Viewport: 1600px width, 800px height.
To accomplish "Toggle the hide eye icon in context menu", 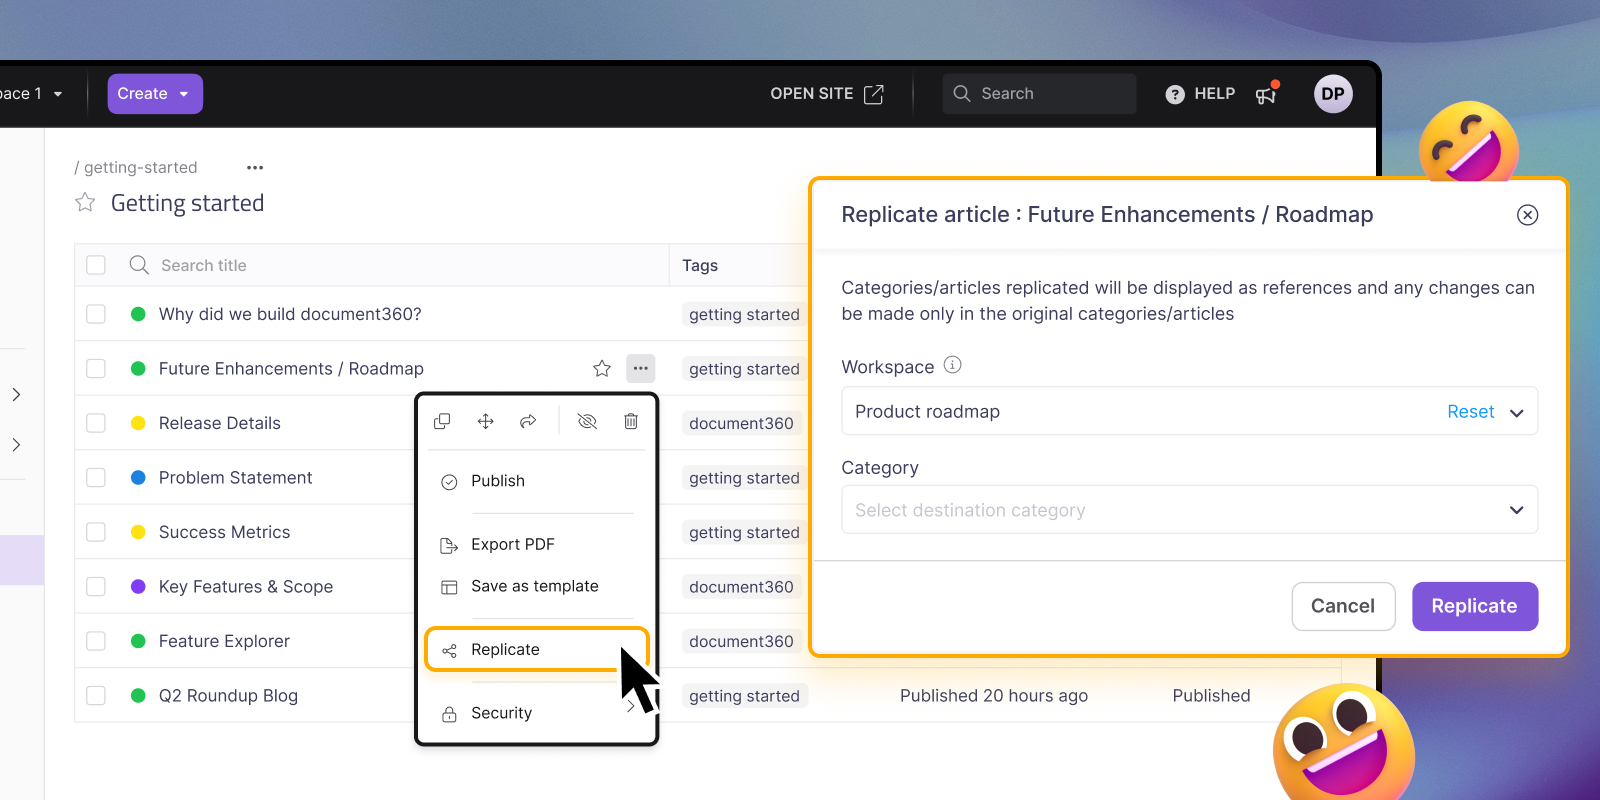I will [x=587, y=421].
